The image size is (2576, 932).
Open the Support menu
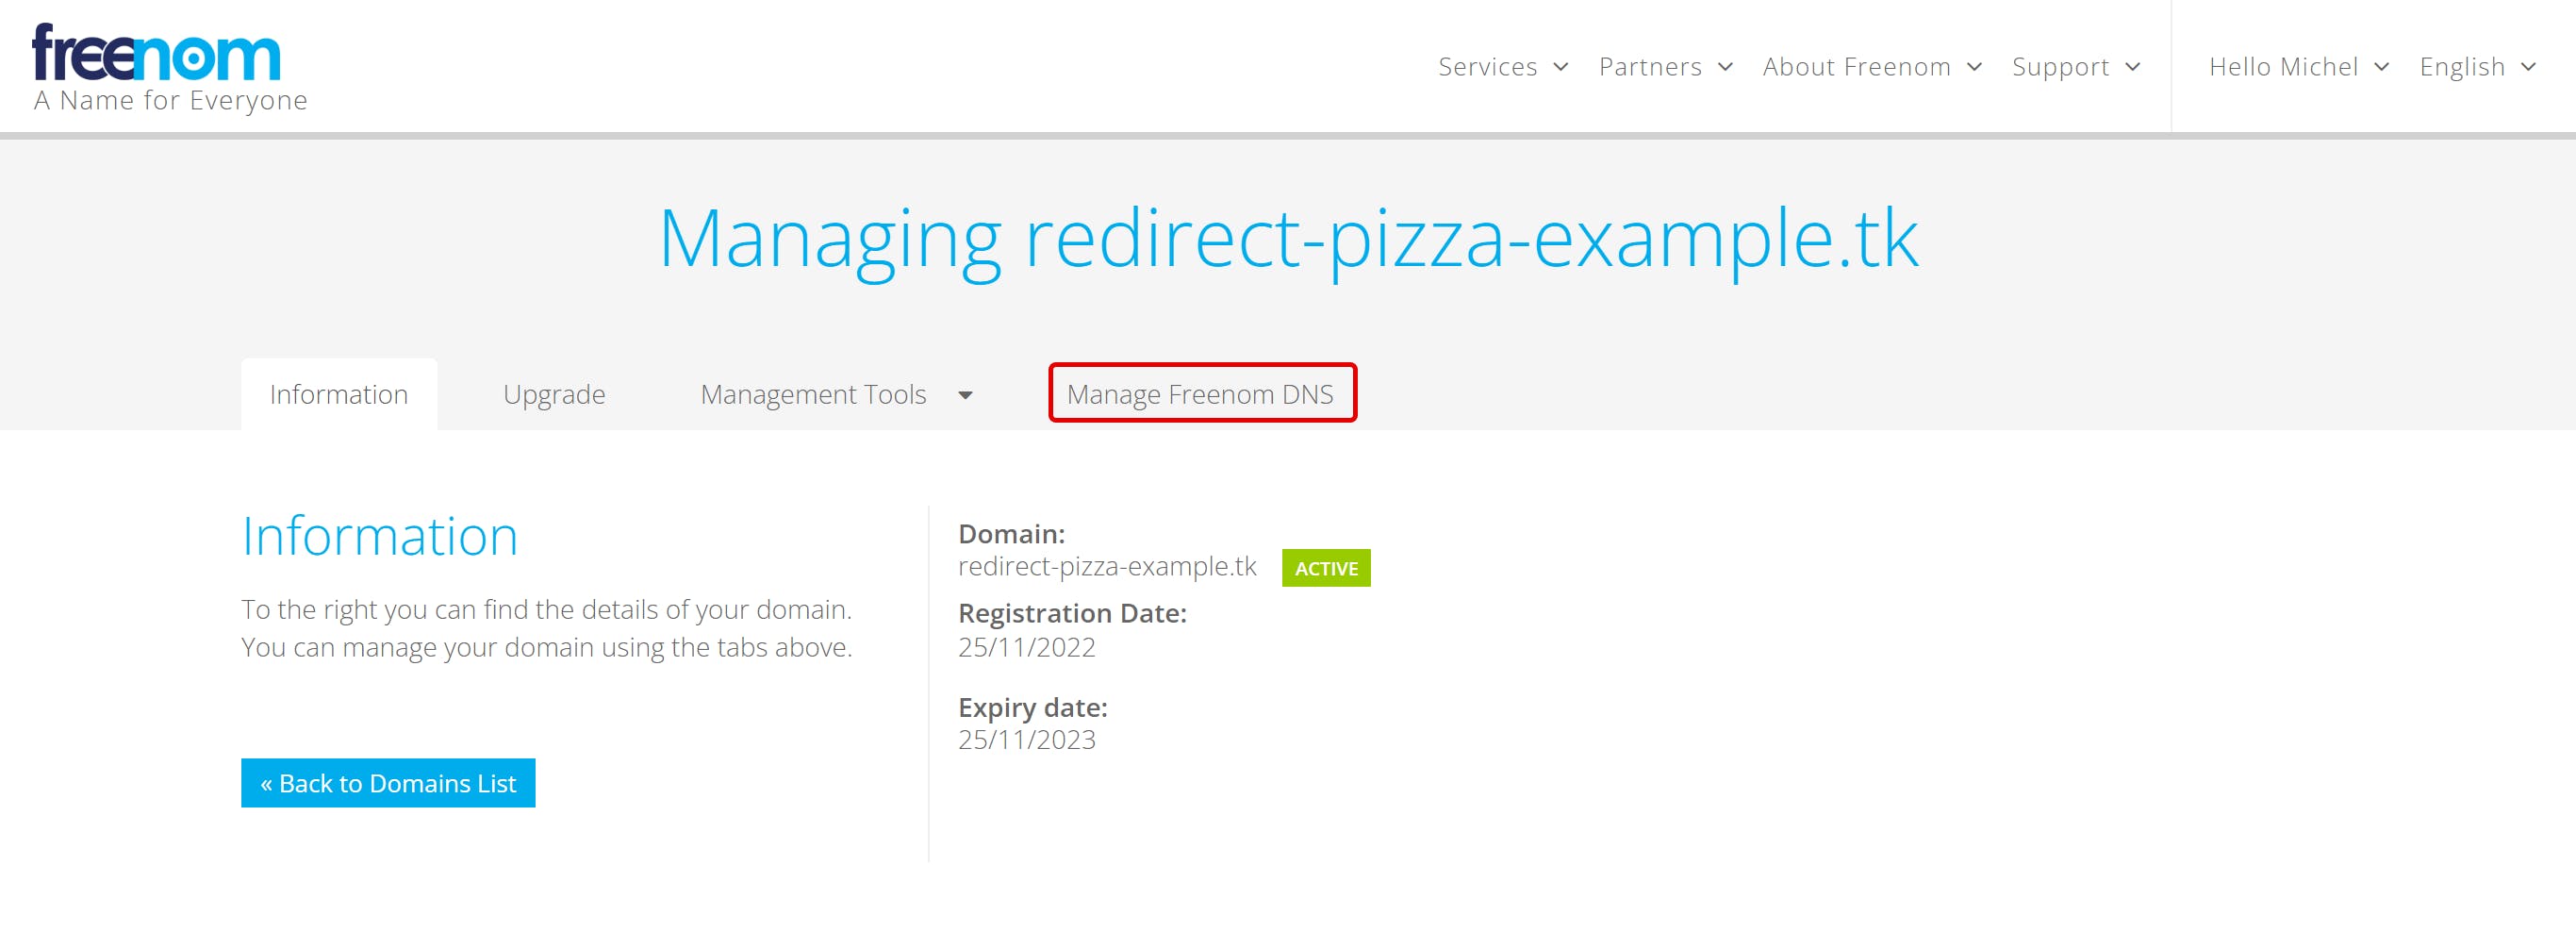coord(2060,67)
